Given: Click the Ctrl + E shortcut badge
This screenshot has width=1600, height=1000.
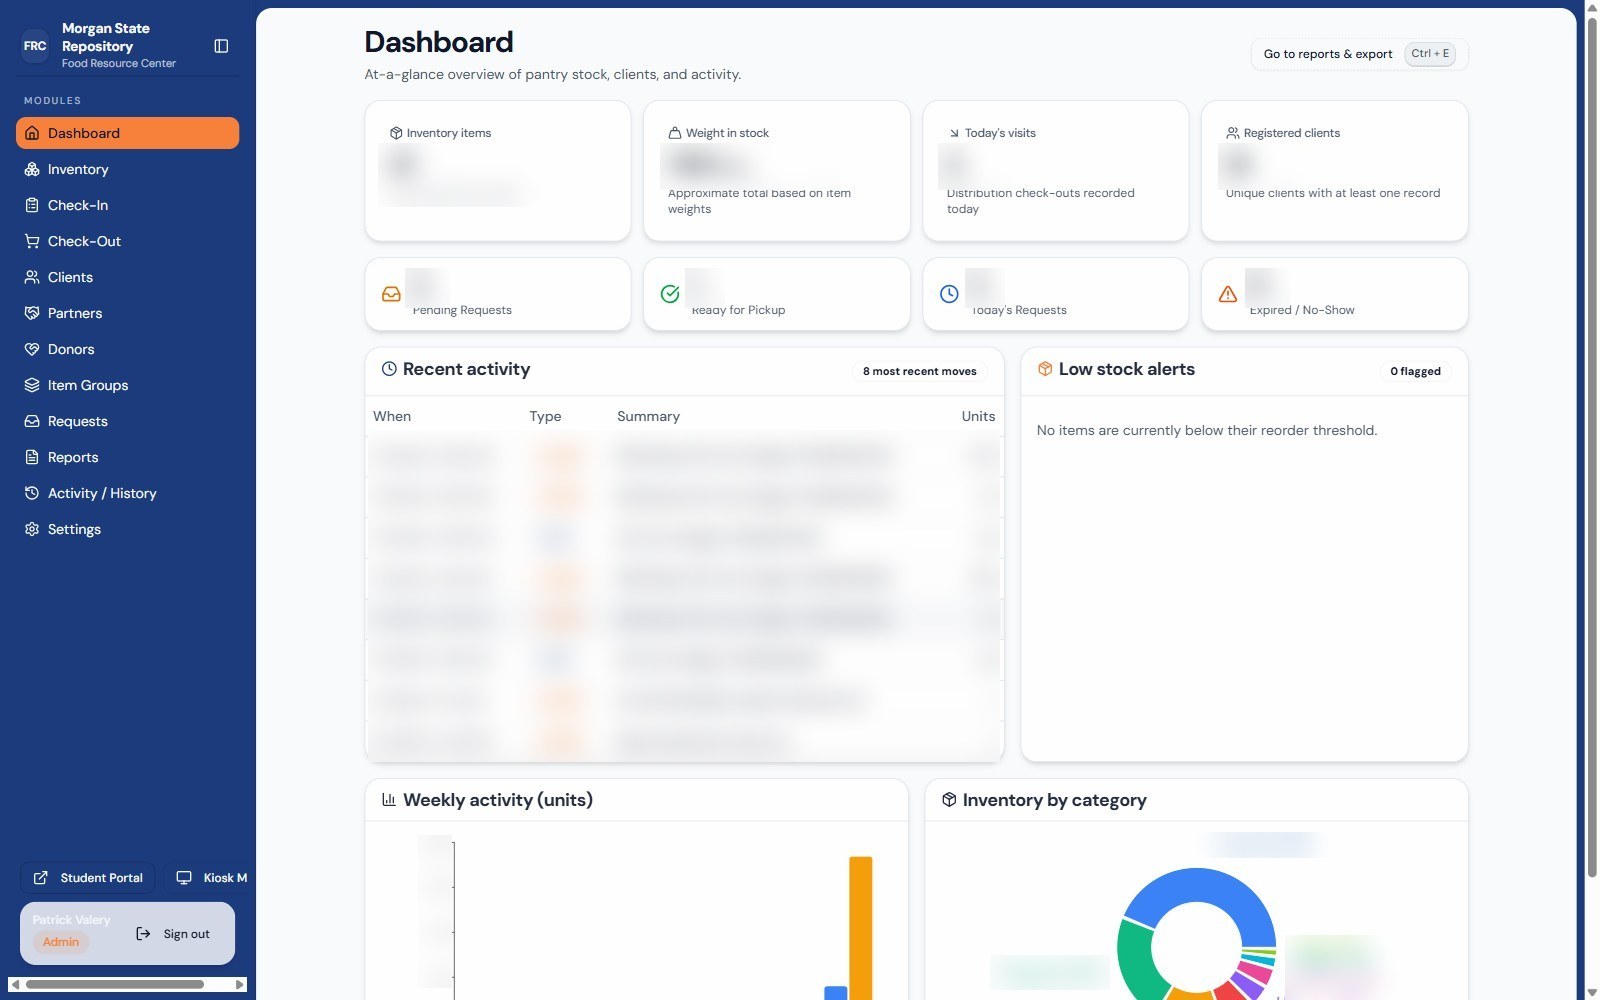Looking at the screenshot, I should click(x=1430, y=54).
